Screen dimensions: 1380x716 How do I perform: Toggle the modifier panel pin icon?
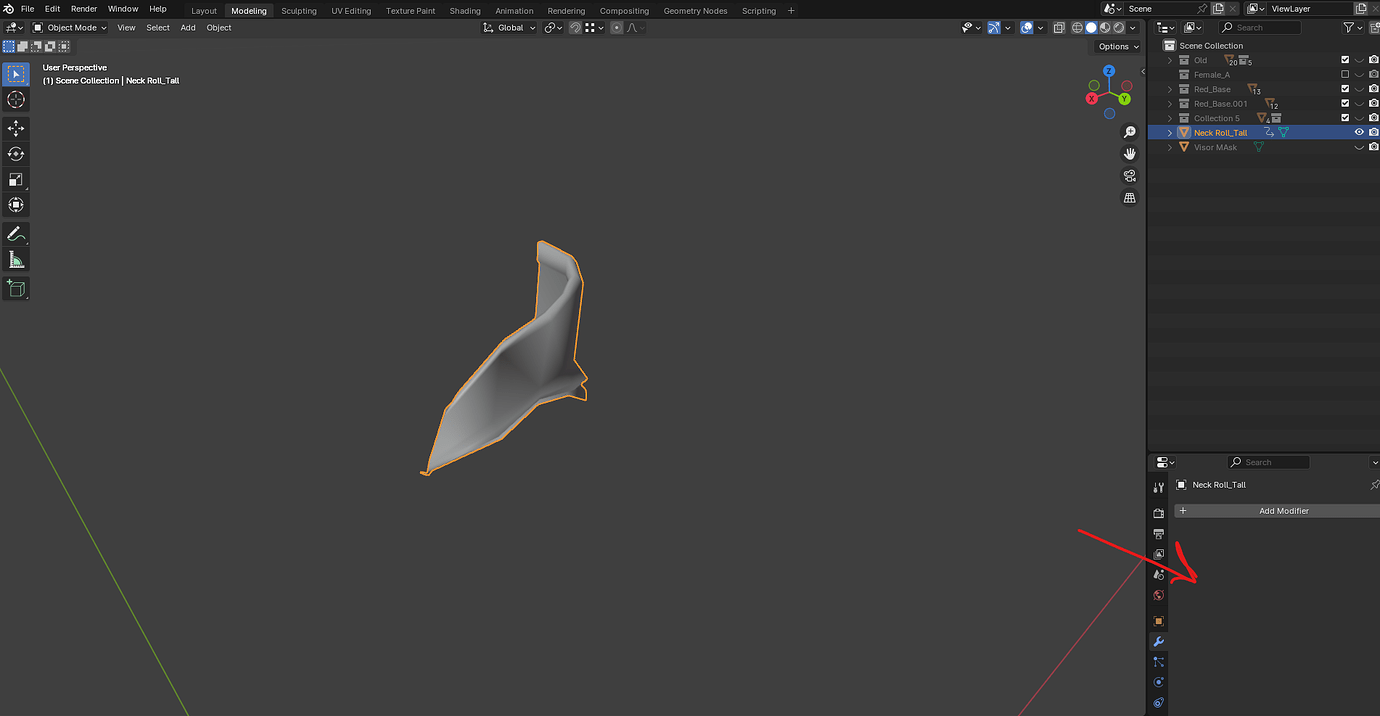pos(1374,485)
